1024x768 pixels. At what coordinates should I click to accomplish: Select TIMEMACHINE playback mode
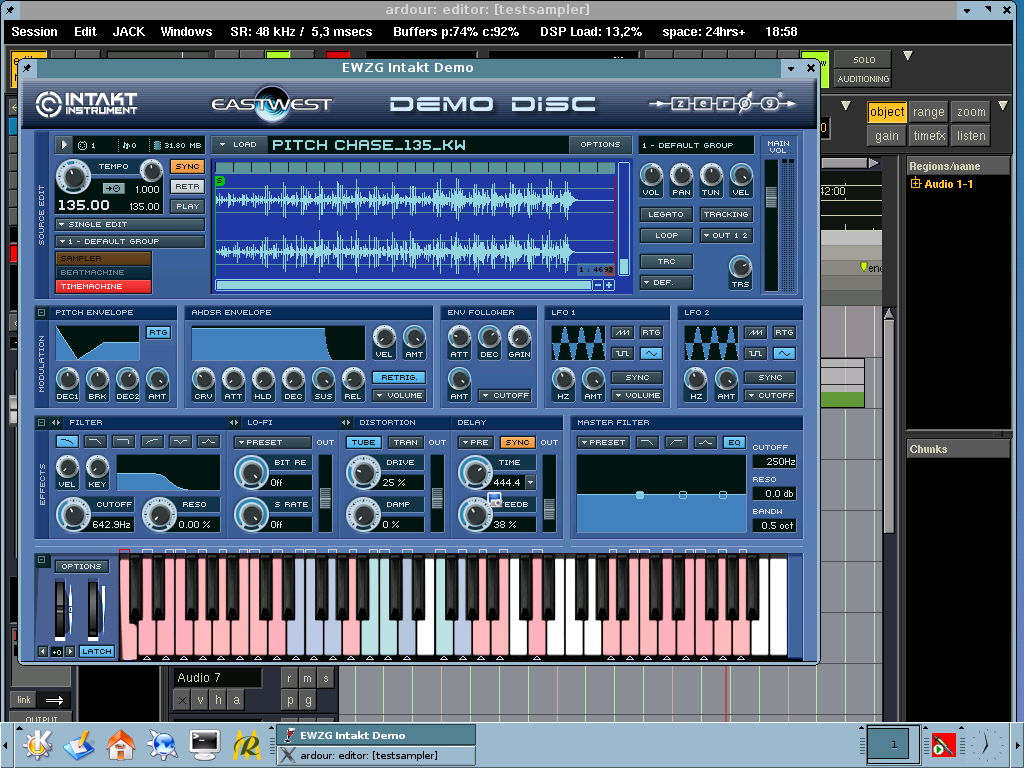coord(103,286)
